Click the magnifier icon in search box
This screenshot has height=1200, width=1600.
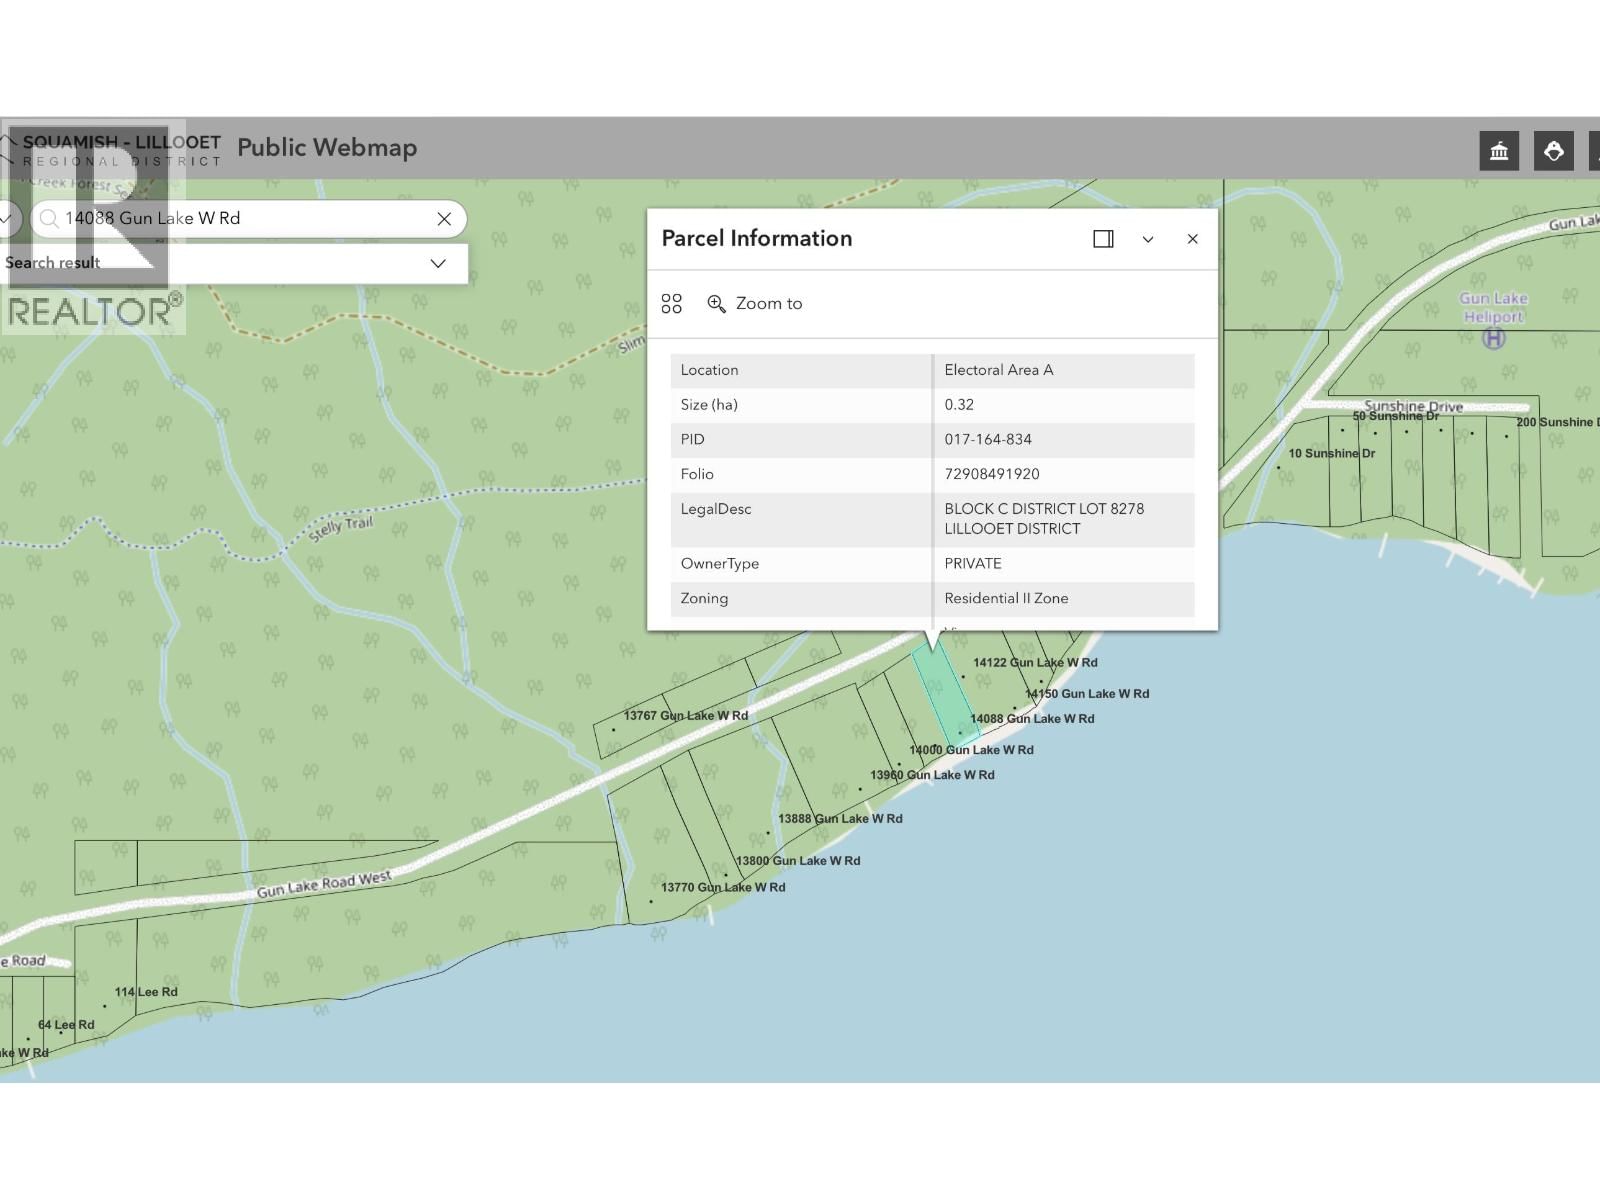click(48, 219)
